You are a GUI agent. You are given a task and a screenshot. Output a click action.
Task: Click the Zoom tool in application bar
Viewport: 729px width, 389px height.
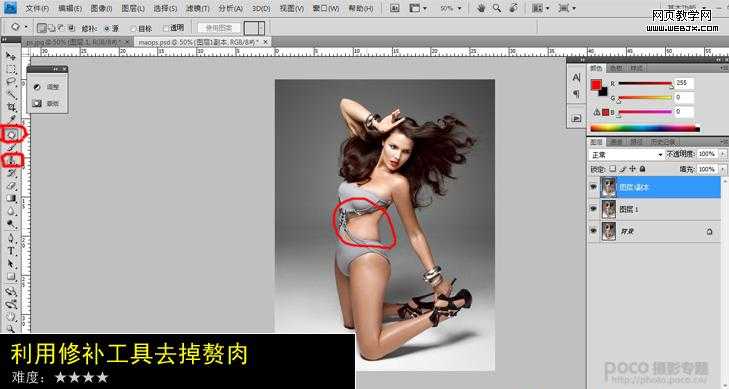[x=497, y=8]
